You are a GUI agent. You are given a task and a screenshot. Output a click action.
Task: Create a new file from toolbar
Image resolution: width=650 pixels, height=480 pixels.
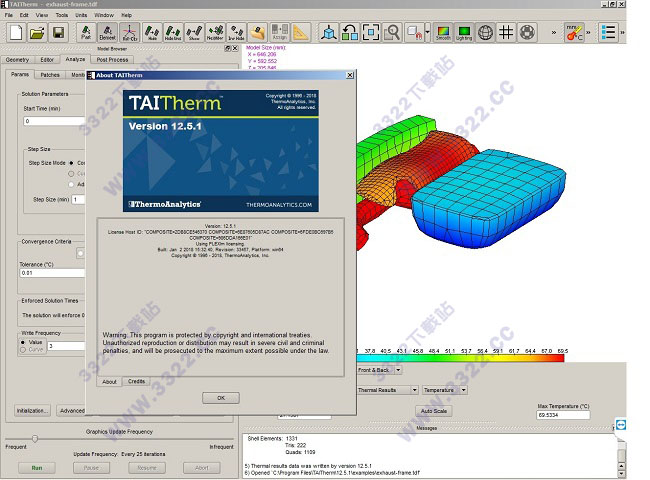(x=16, y=32)
